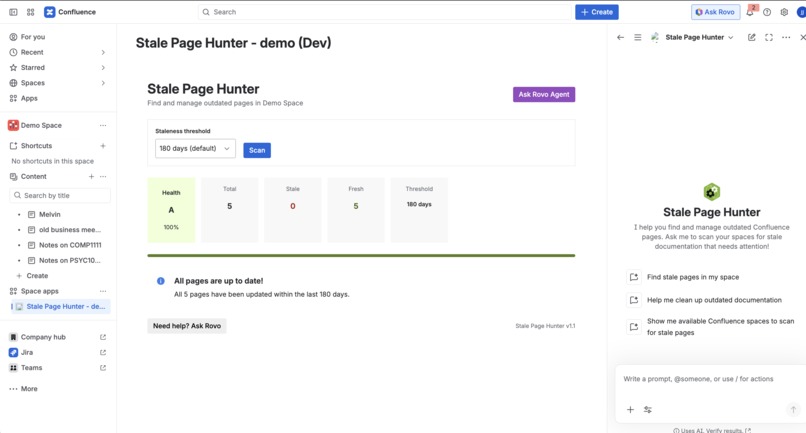806x433 pixels.
Task: Click Need help? Ask Rovo button
Action: [x=187, y=326]
